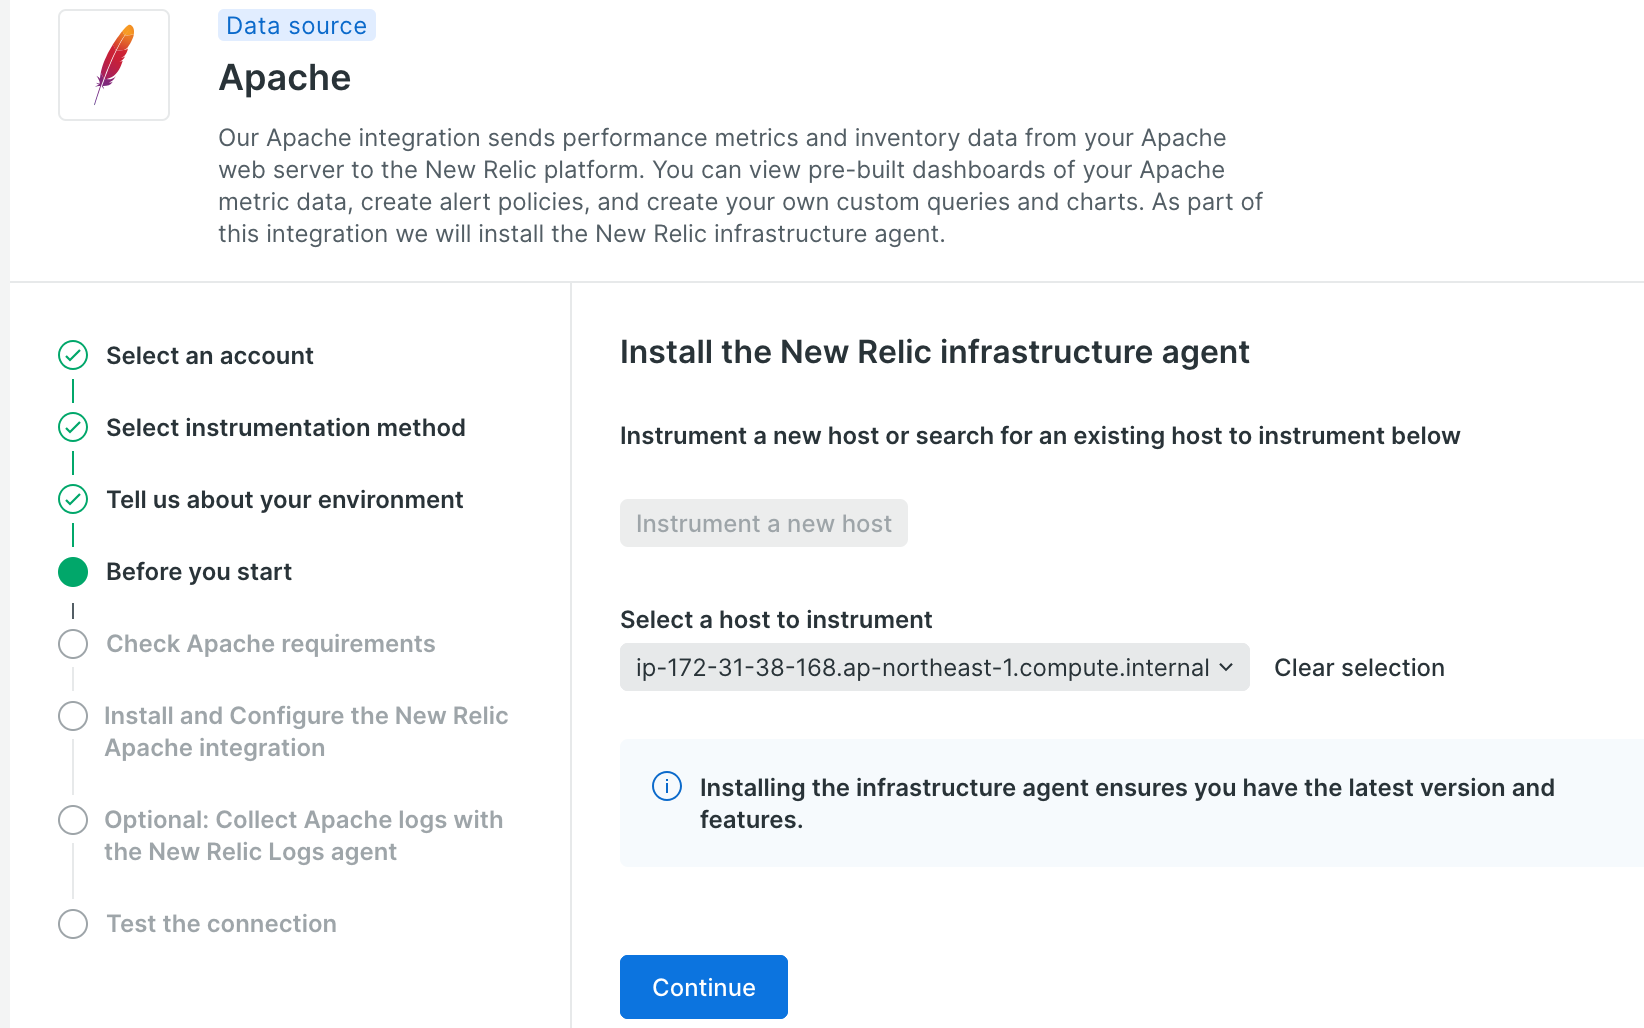1644x1028 pixels.
Task: Click the Apache page title
Action: pyautogui.click(x=285, y=78)
